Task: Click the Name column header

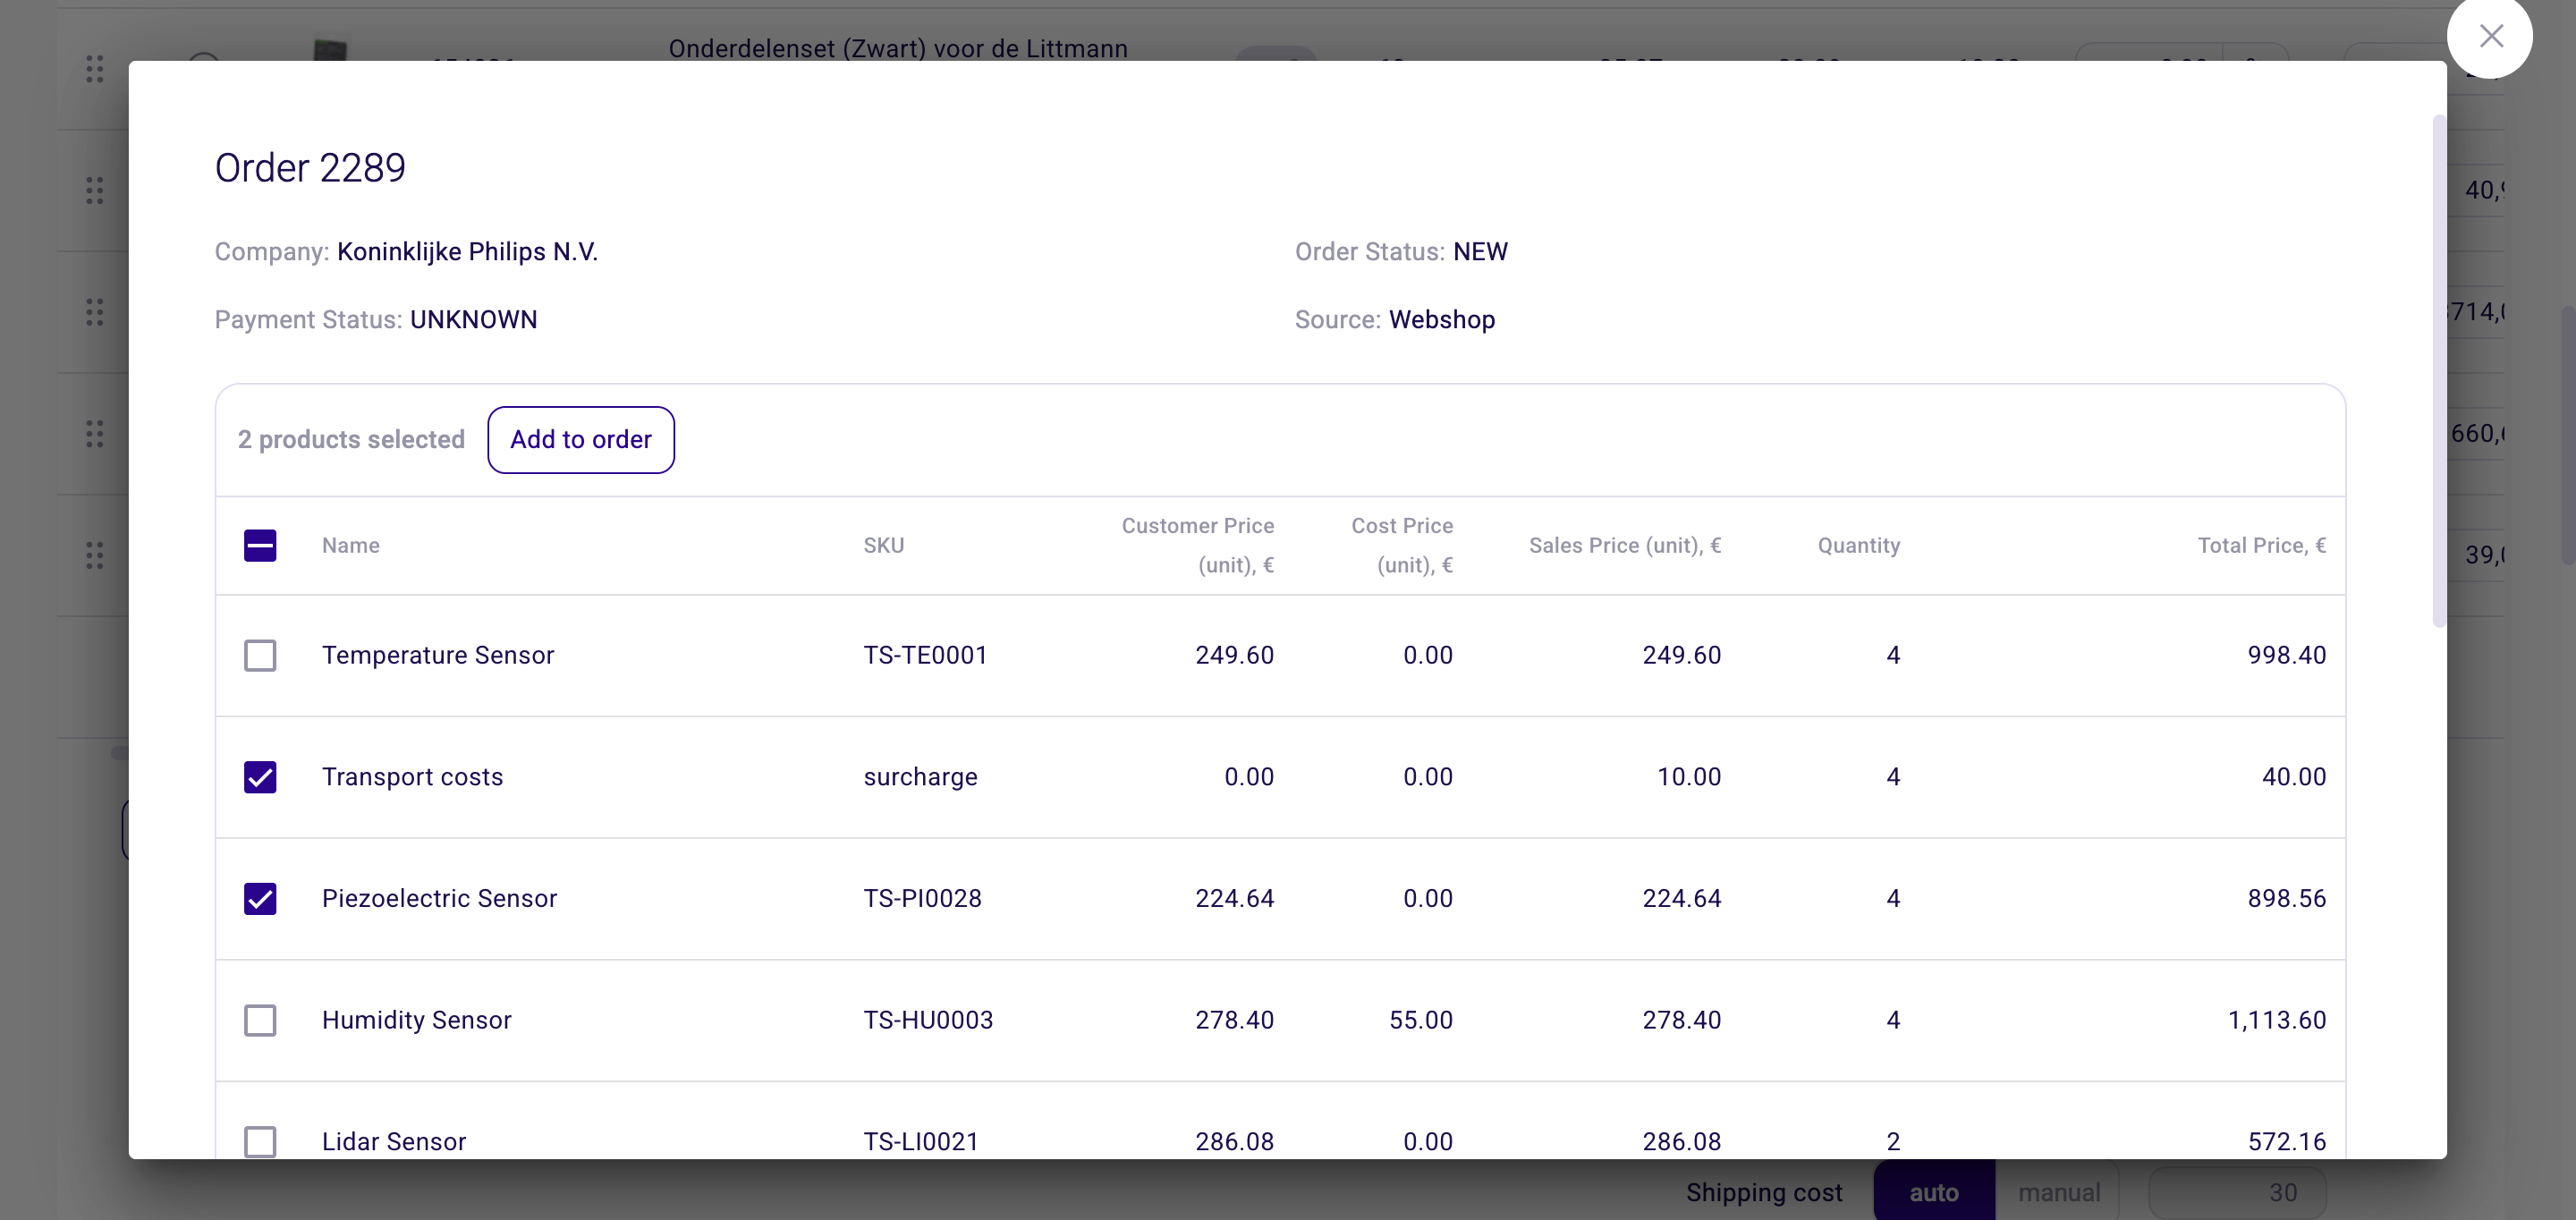Action: [351, 545]
